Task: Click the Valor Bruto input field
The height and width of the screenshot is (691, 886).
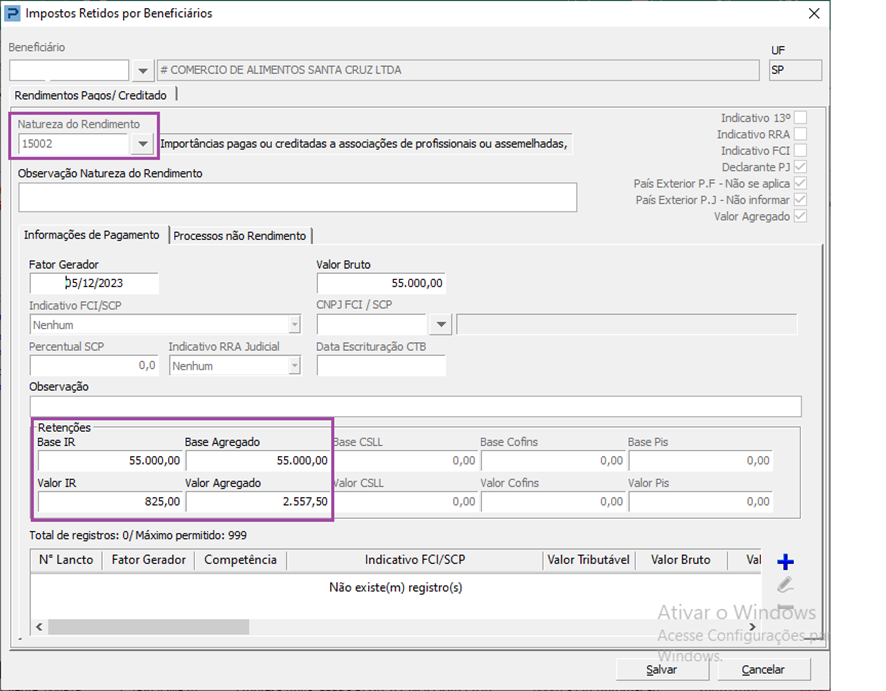Action: (x=381, y=283)
